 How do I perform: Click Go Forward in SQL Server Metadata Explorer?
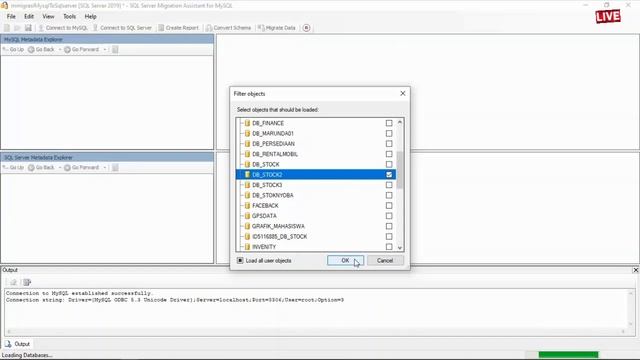[82, 168]
